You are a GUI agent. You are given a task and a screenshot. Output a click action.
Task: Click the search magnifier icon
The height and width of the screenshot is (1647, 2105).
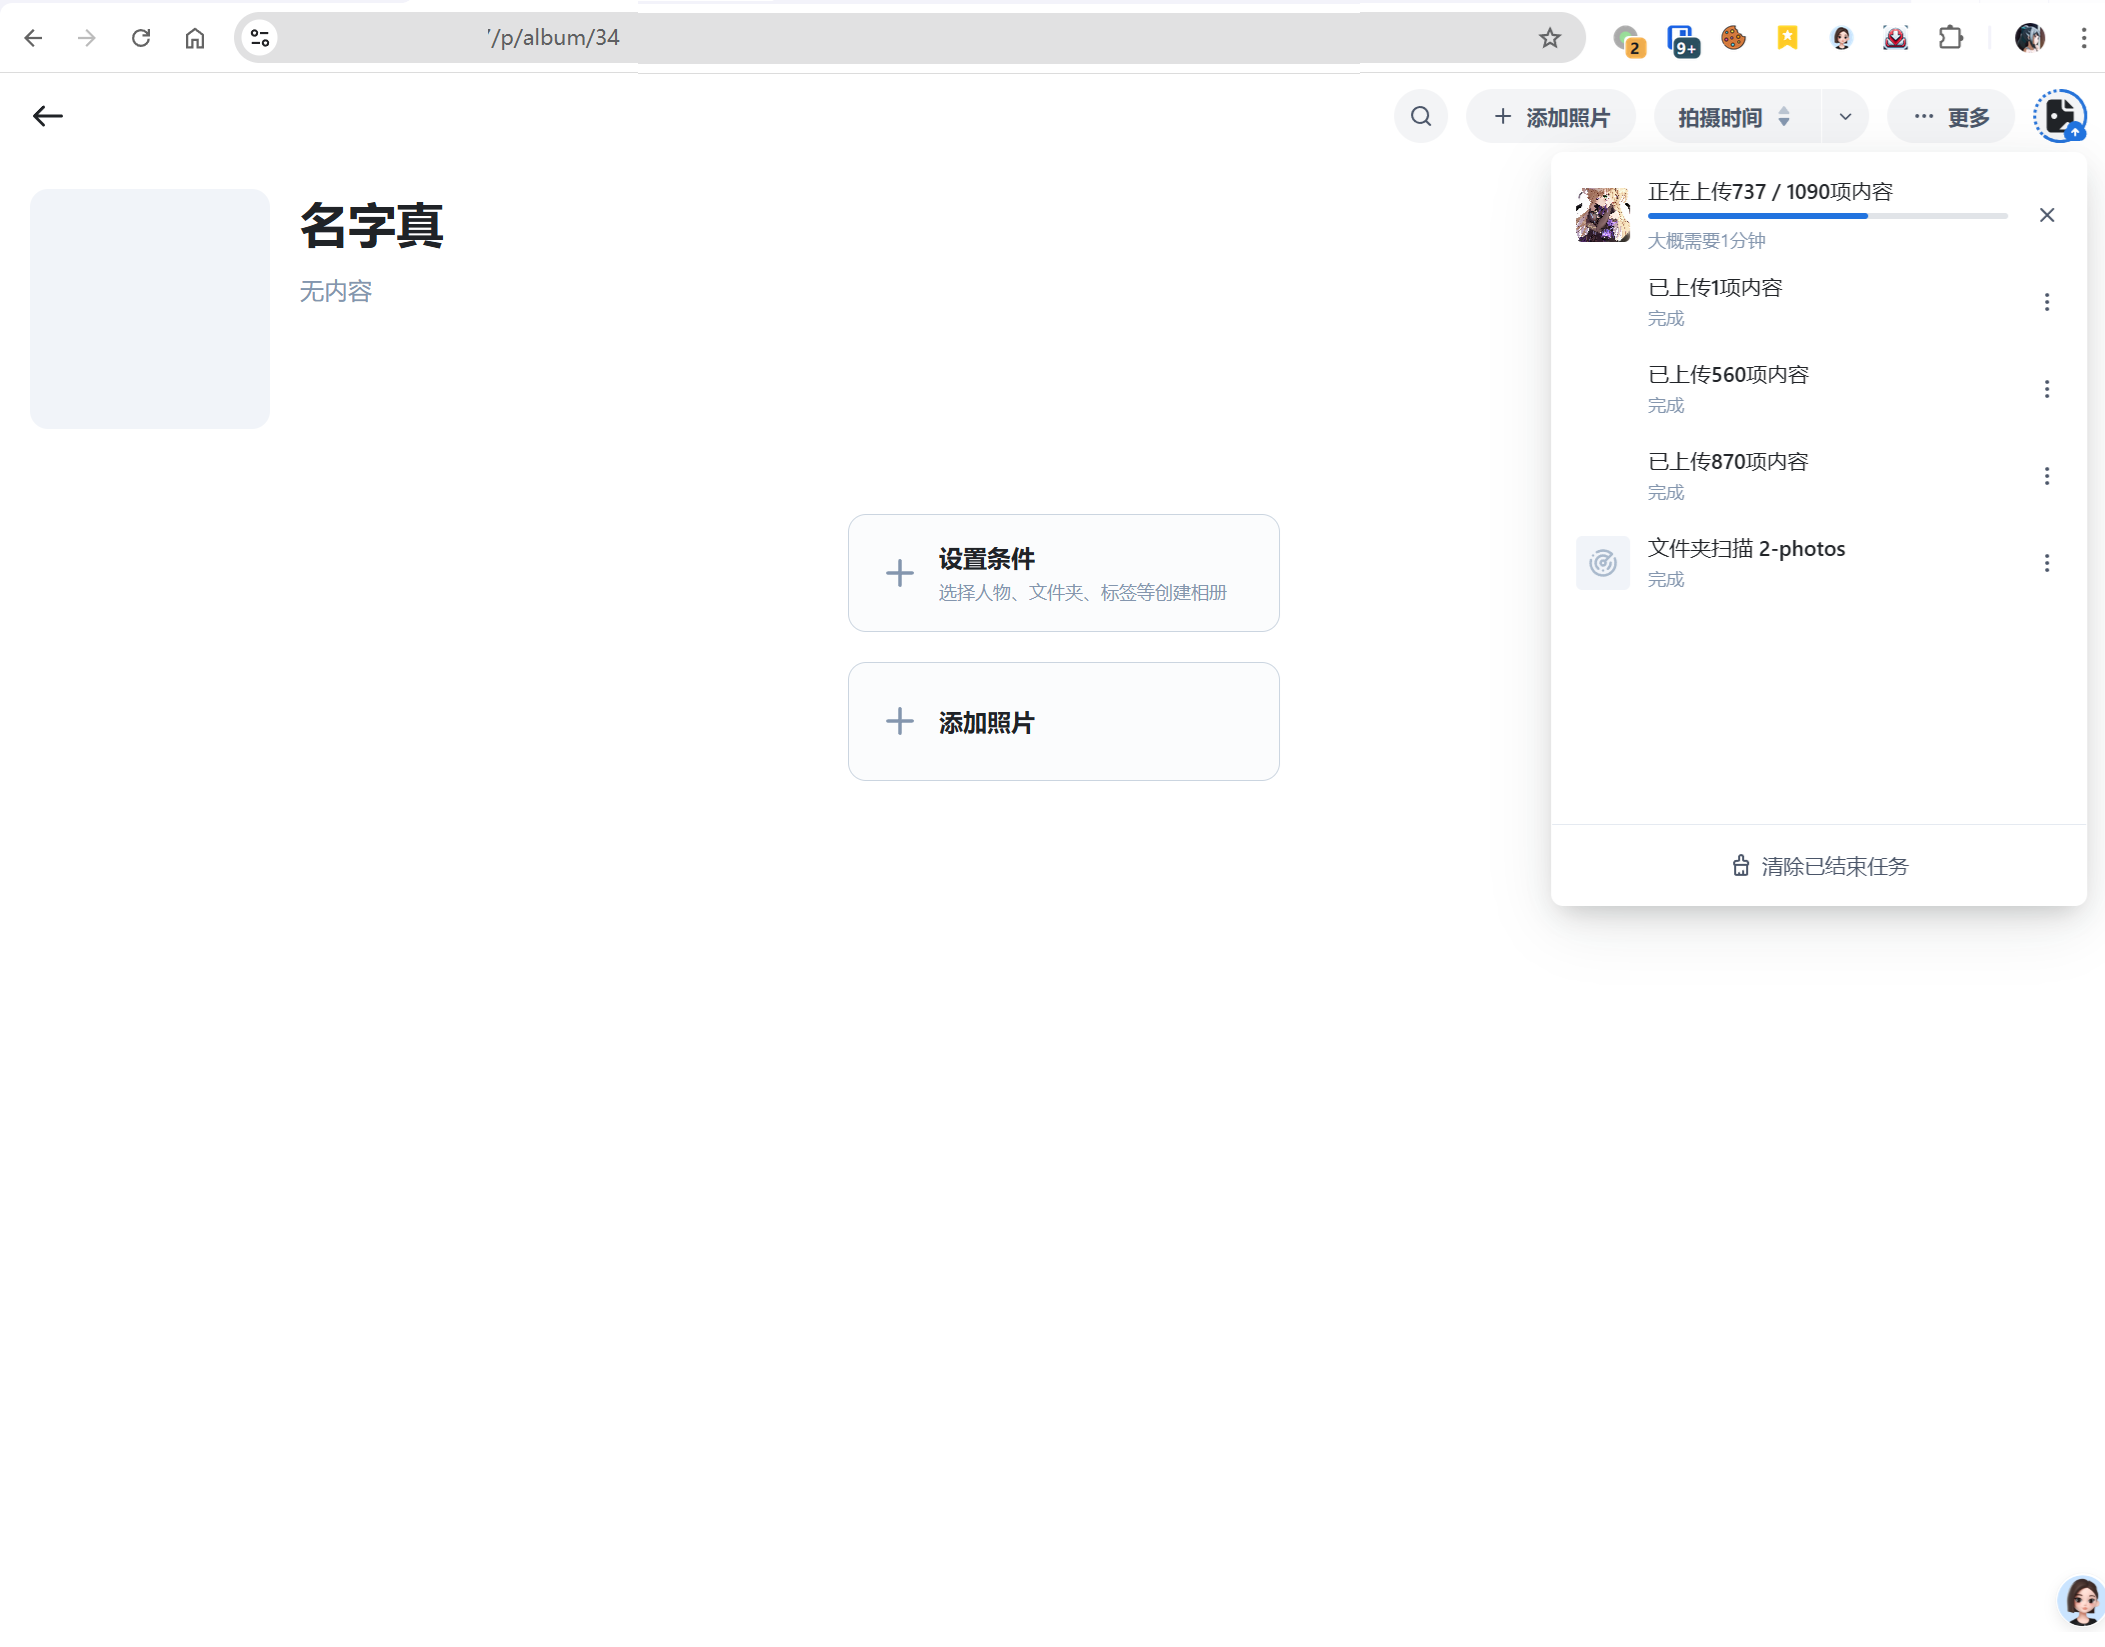click(x=1420, y=117)
